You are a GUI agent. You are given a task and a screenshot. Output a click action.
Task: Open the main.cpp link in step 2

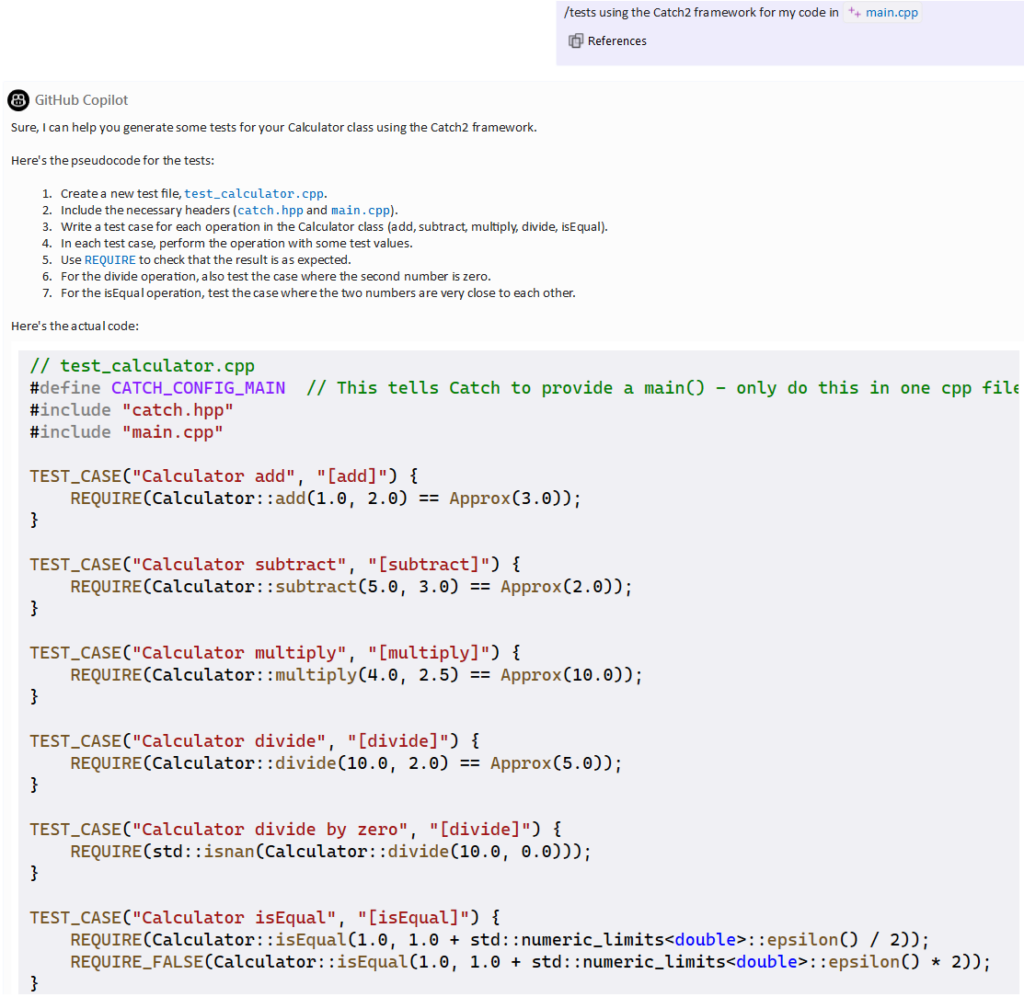[x=360, y=210]
